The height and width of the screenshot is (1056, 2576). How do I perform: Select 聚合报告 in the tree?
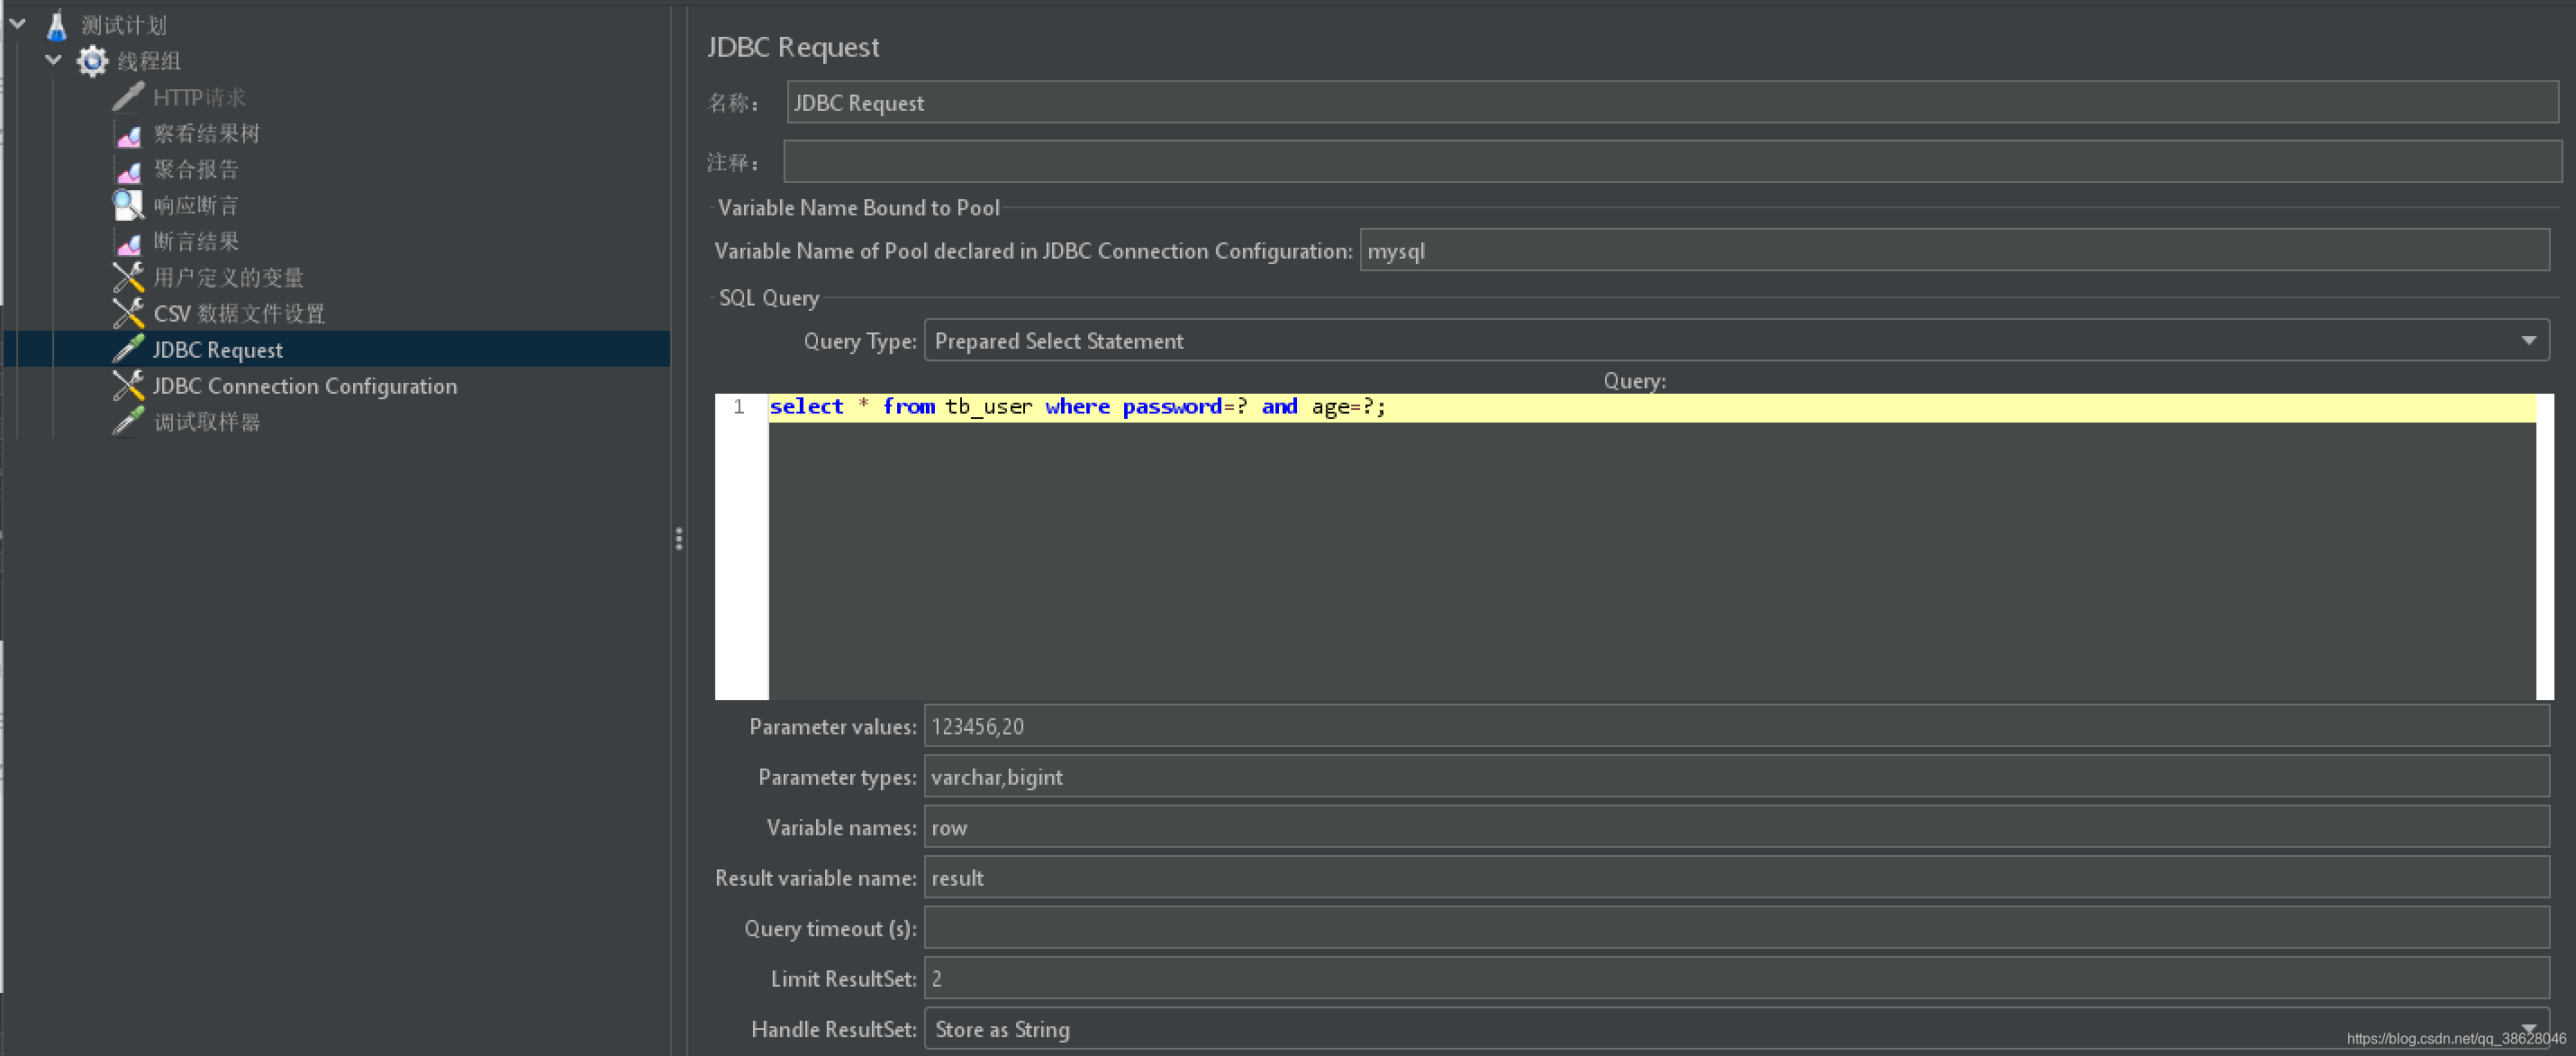196,170
